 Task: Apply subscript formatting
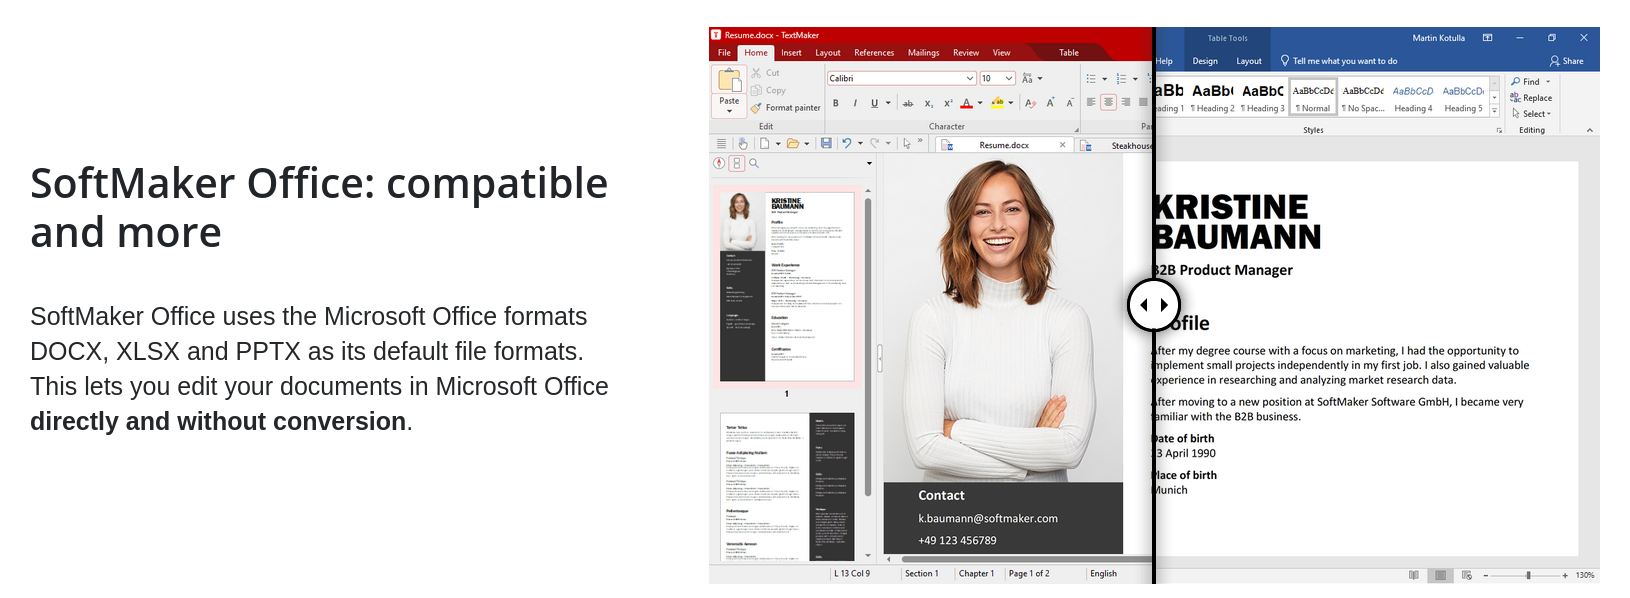[929, 103]
